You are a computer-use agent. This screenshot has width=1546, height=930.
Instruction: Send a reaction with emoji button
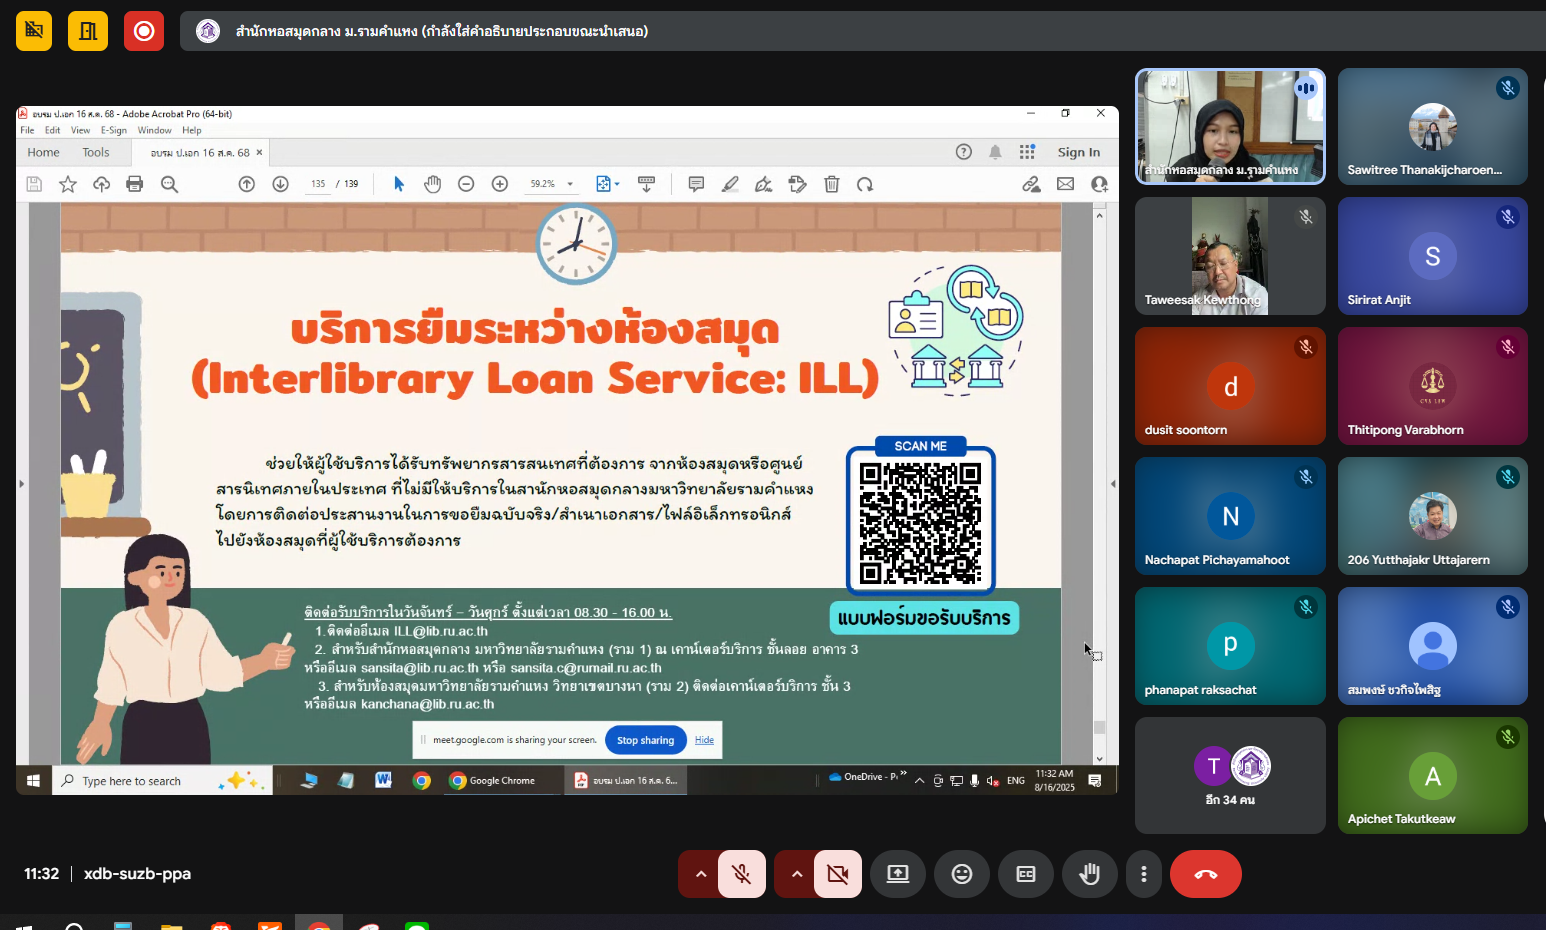pyautogui.click(x=962, y=874)
